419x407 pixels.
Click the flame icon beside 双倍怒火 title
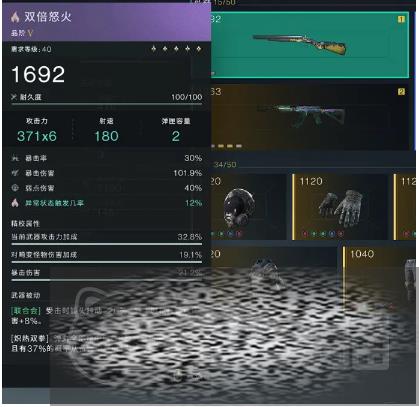(x=15, y=17)
